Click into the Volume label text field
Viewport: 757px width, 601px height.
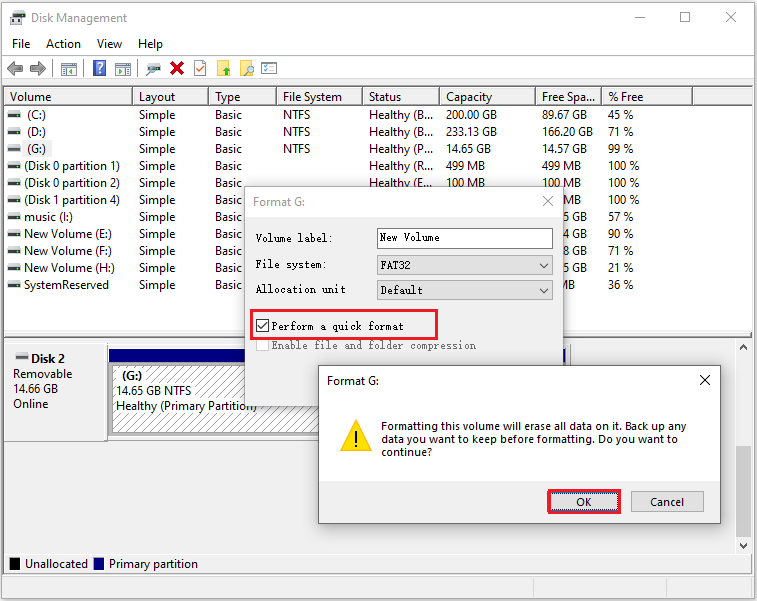(464, 238)
